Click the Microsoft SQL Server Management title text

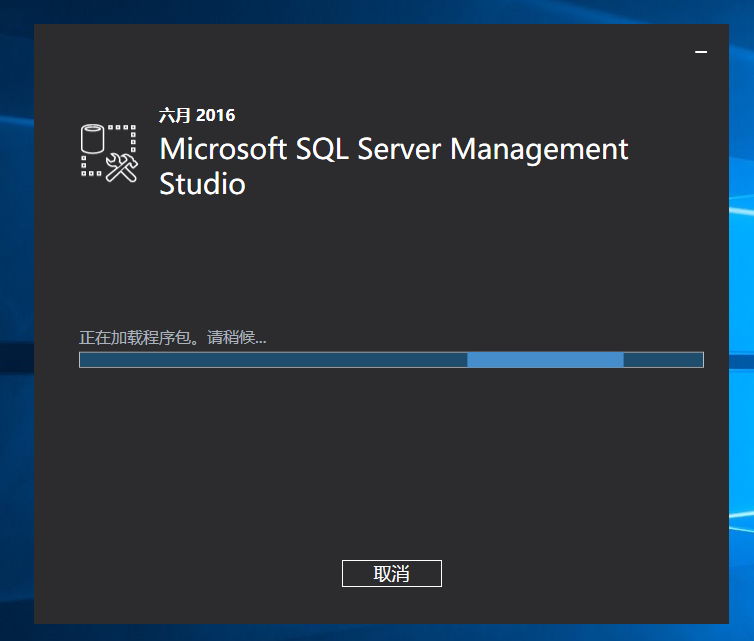tap(394, 149)
